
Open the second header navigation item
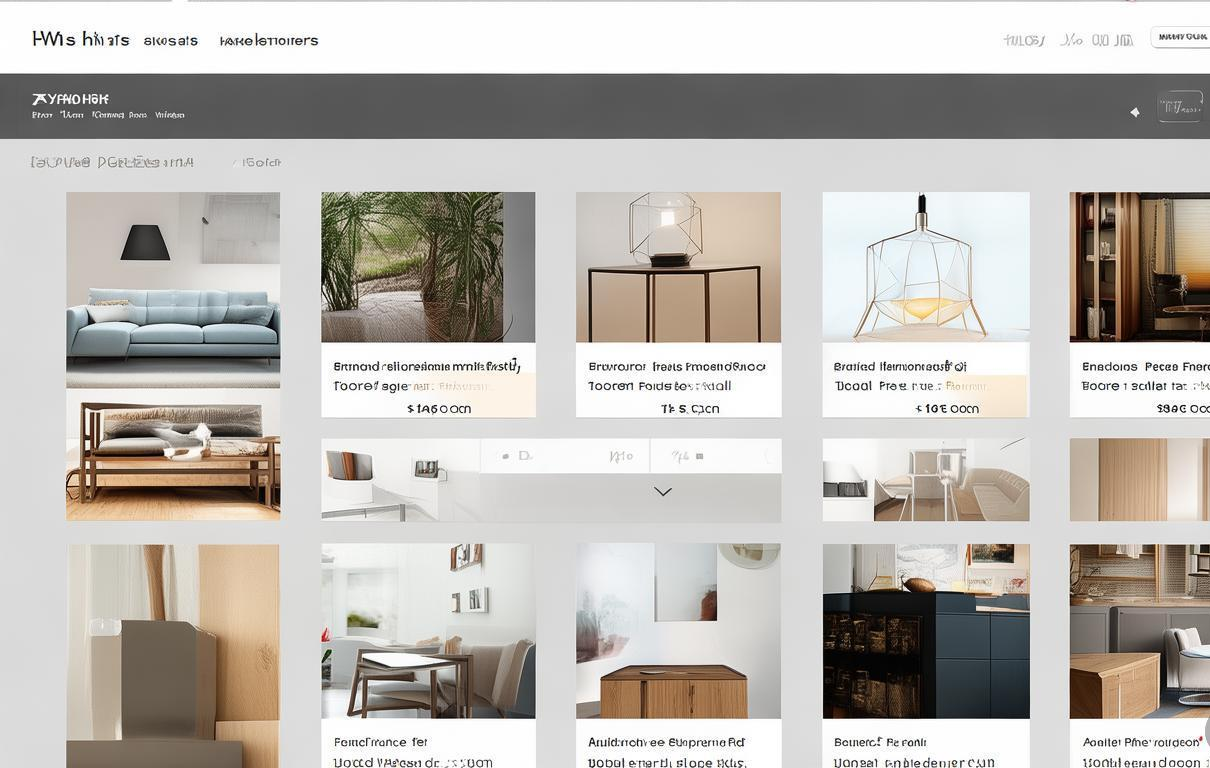tap(269, 41)
